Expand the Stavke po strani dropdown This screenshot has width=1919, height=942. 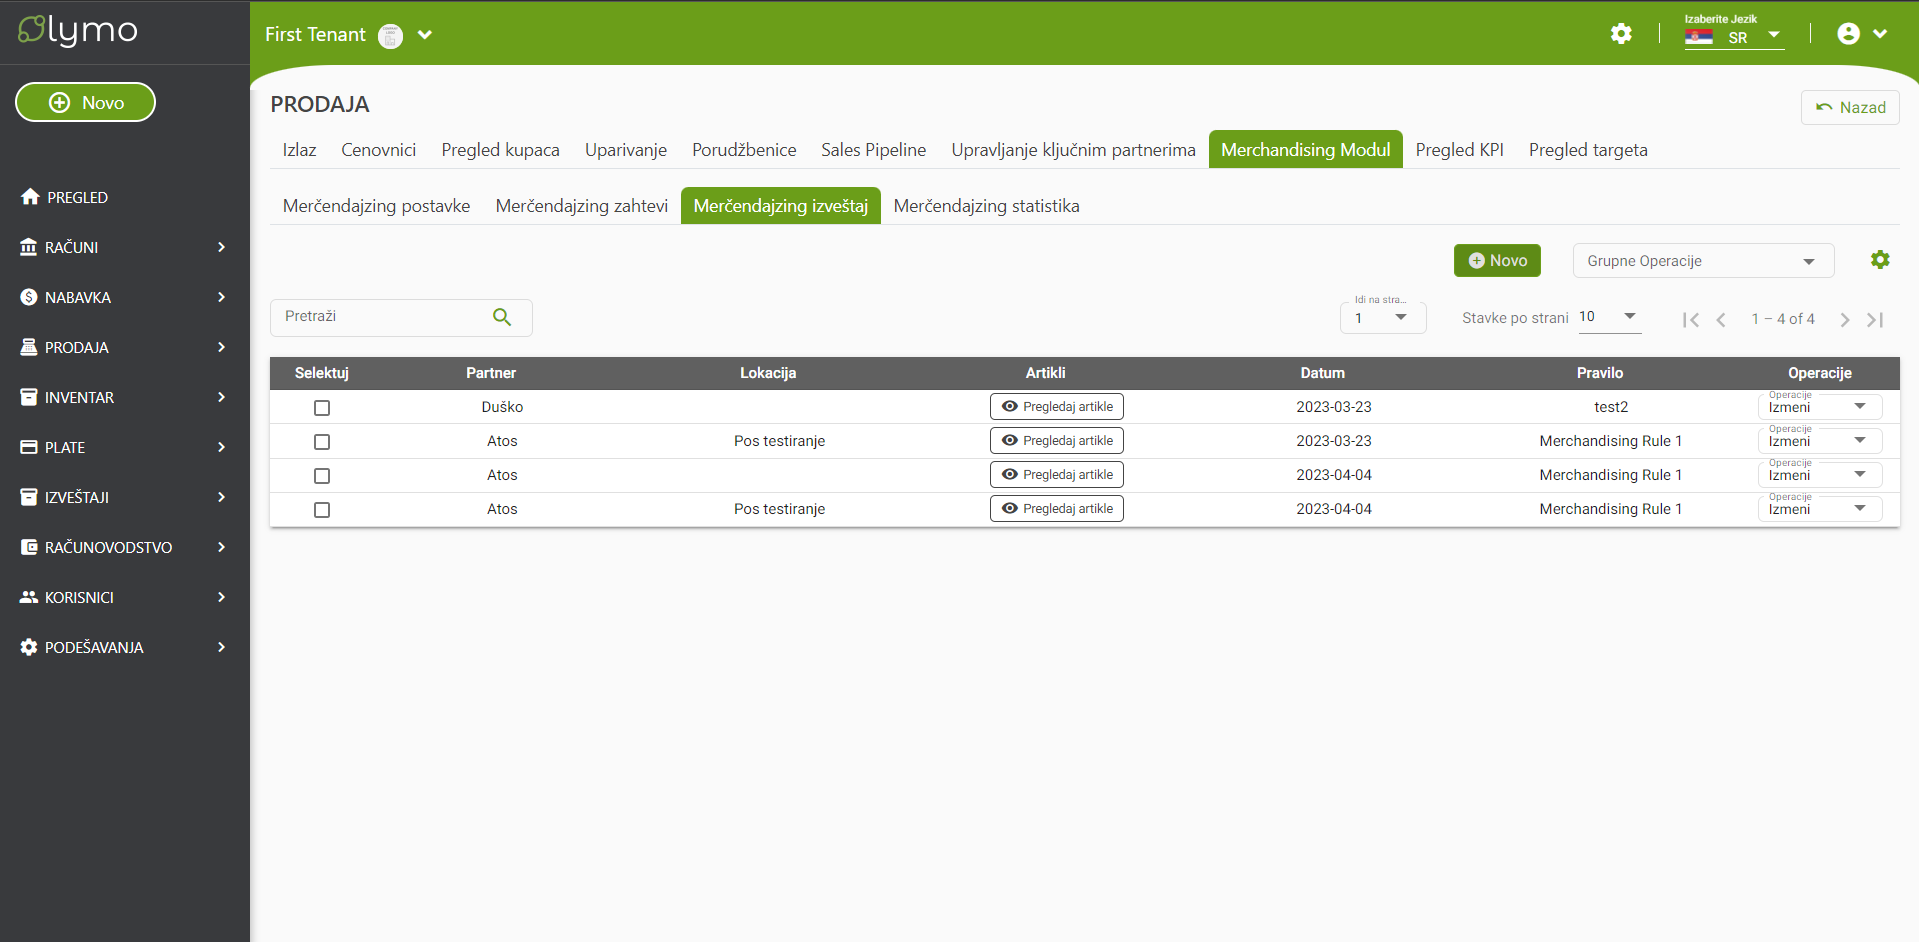point(1608,317)
